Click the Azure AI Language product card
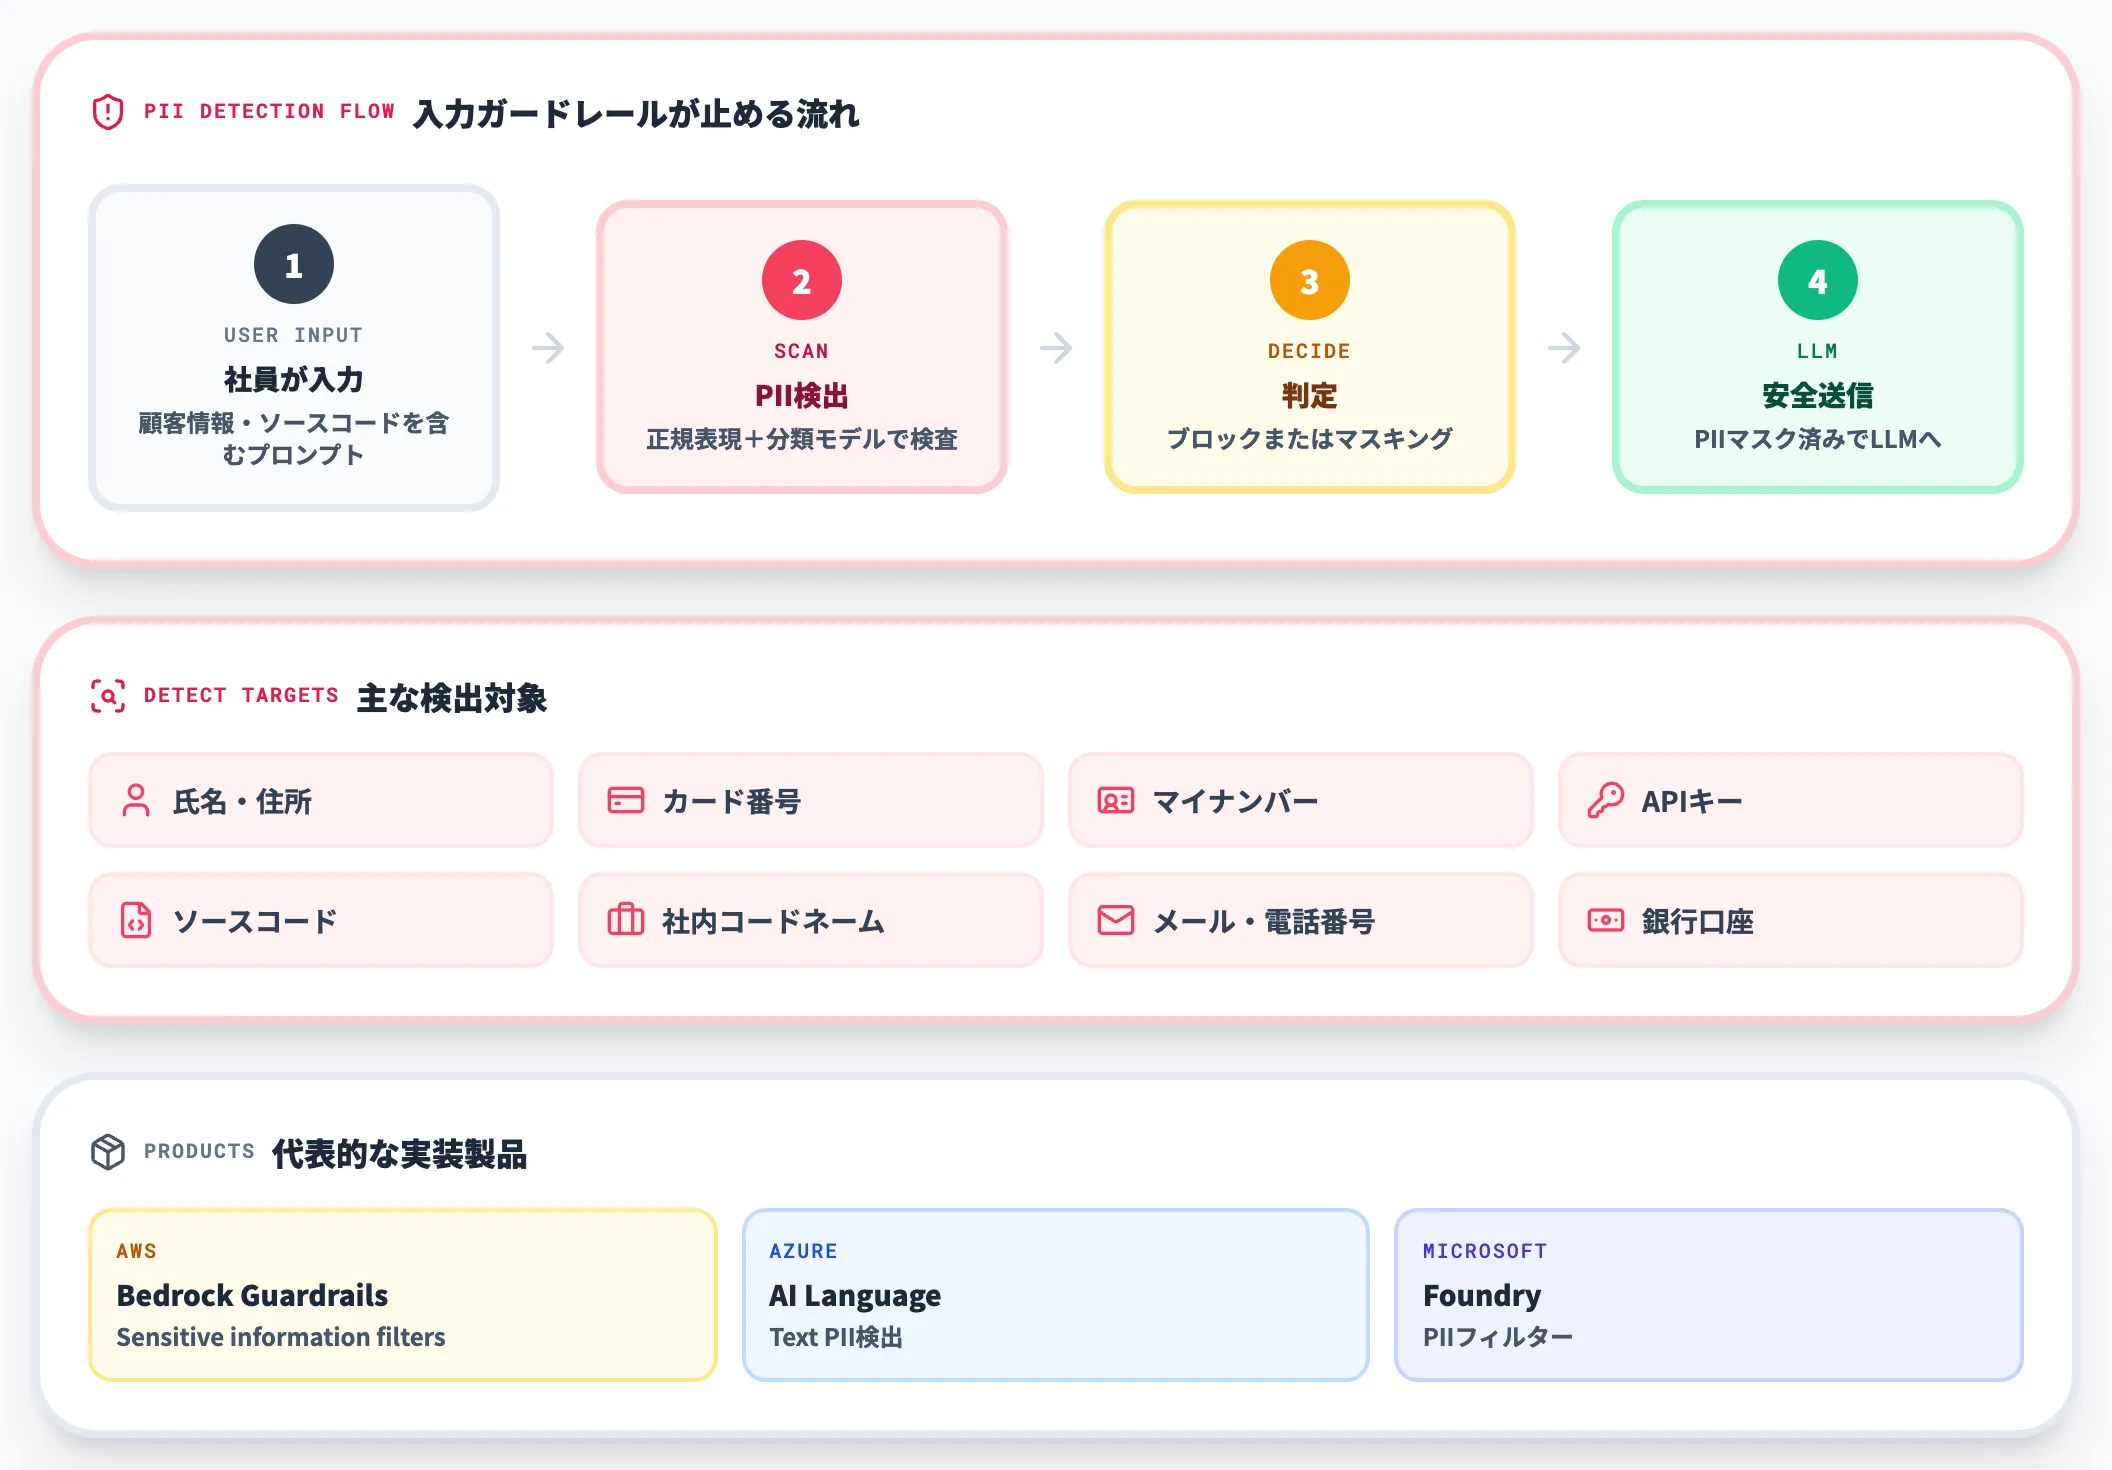 pyautogui.click(x=1056, y=1295)
